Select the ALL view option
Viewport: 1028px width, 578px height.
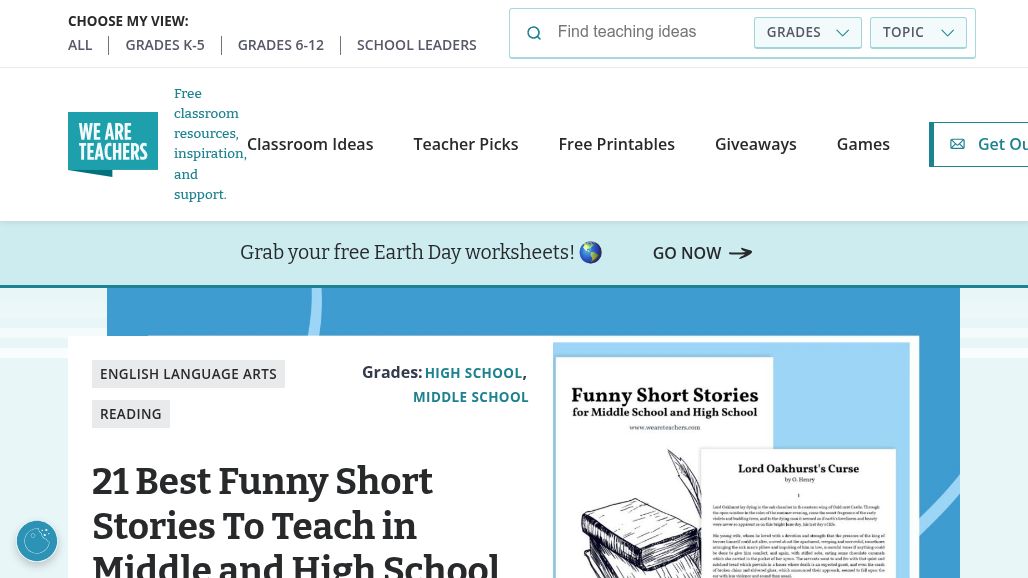click(x=80, y=45)
